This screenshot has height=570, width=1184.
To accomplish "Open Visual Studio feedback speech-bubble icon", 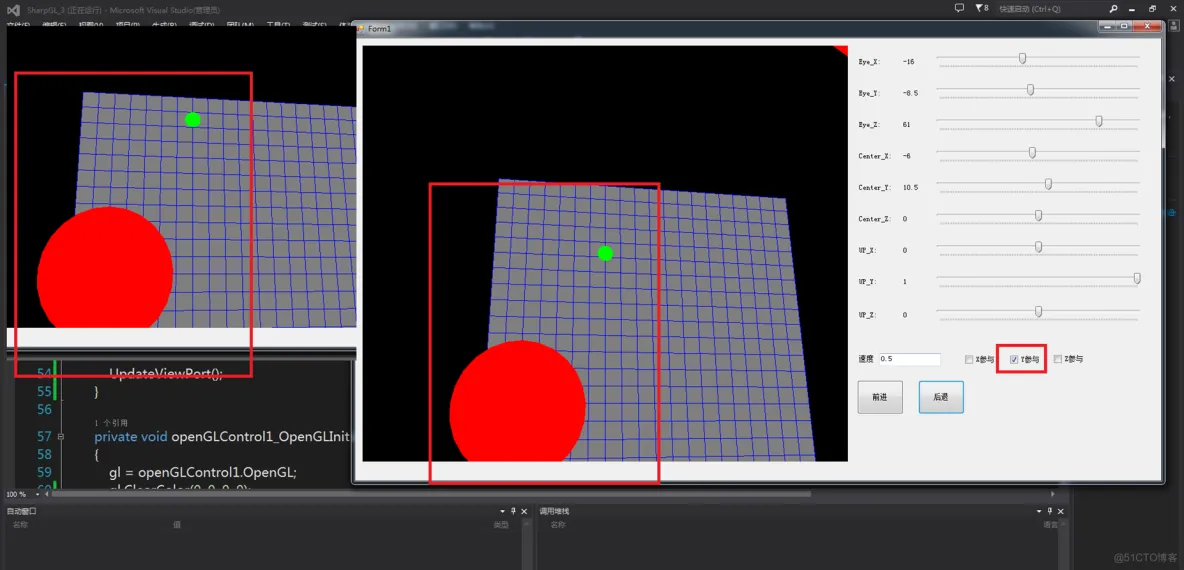I will (x=959, y=8).
